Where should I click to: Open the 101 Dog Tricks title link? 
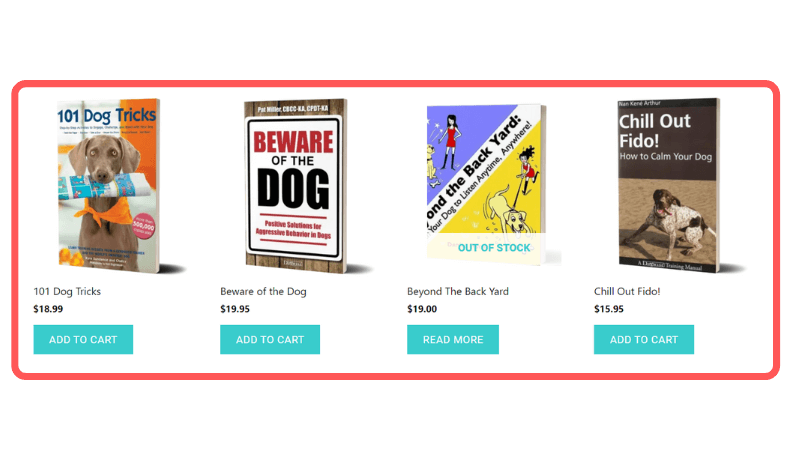pos(67,291)
